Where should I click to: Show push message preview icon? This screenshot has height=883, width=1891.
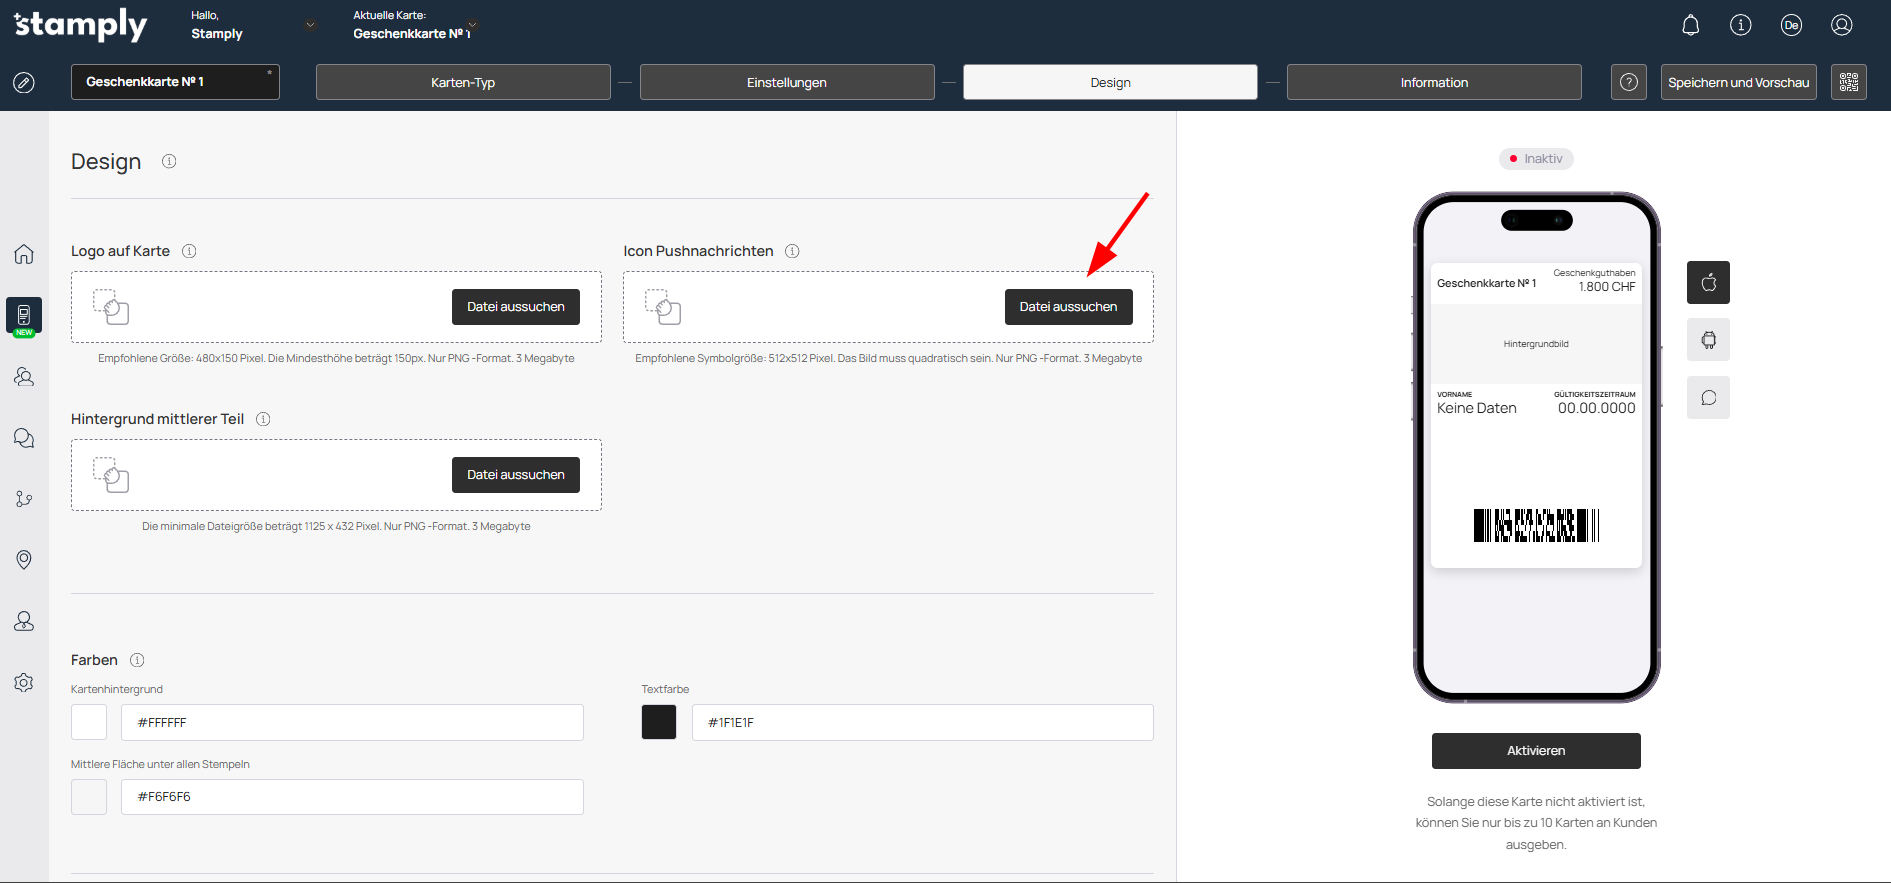pyautogui.click(x=1708, y=398)
